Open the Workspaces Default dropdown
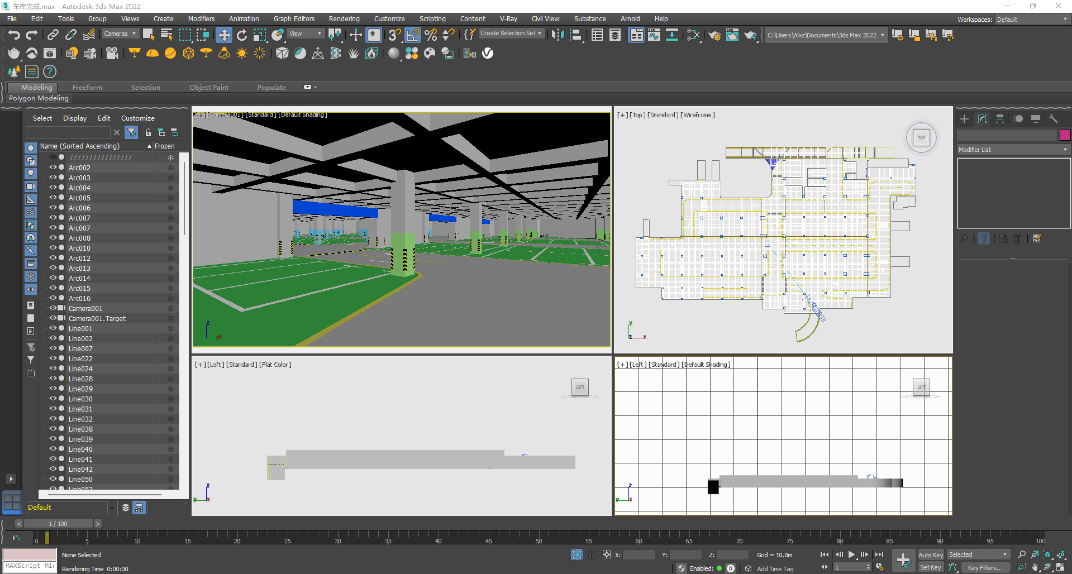The height and width of the screenshot is (574, 1072). point(1030,19)
